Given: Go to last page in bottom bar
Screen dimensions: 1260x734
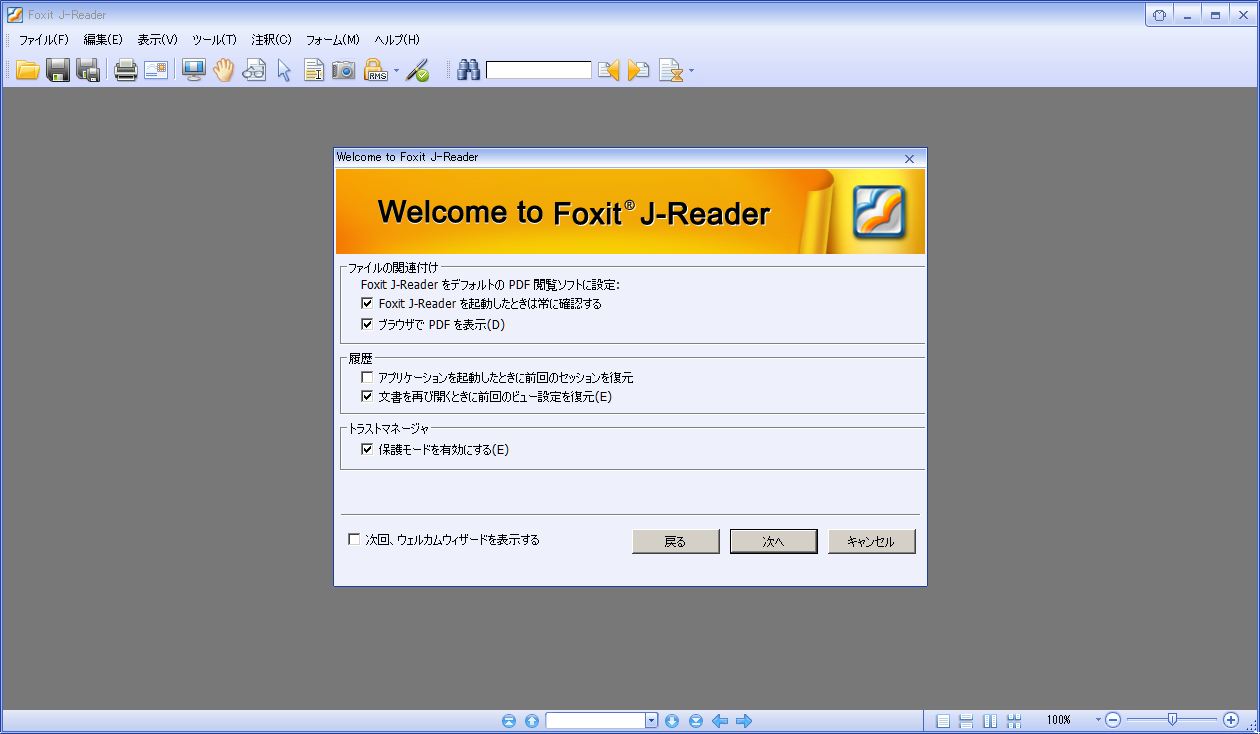Looking at the screenshot, I should point(696,720).
